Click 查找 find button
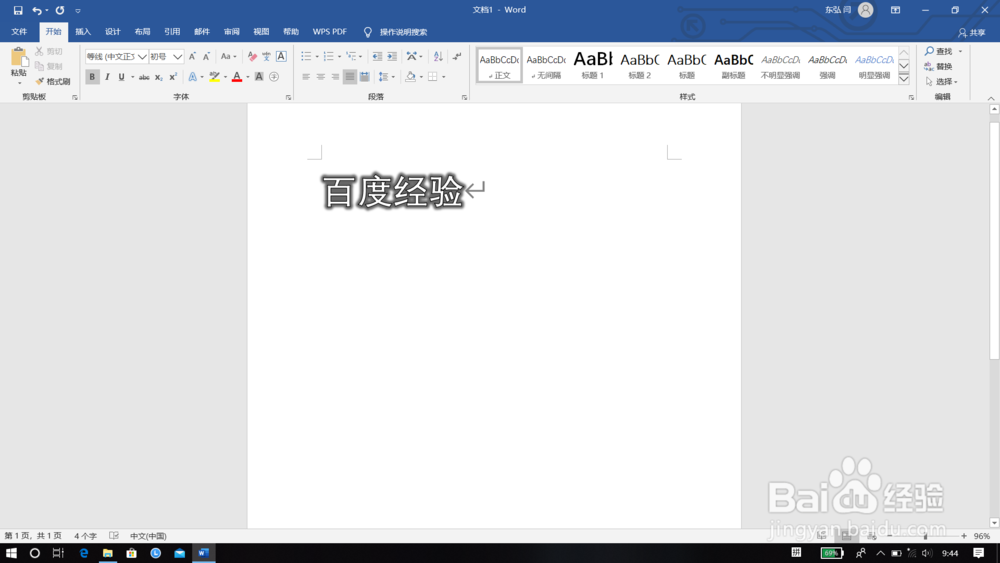This screenshot has width=1000, height=563. [x=939, y=51]
